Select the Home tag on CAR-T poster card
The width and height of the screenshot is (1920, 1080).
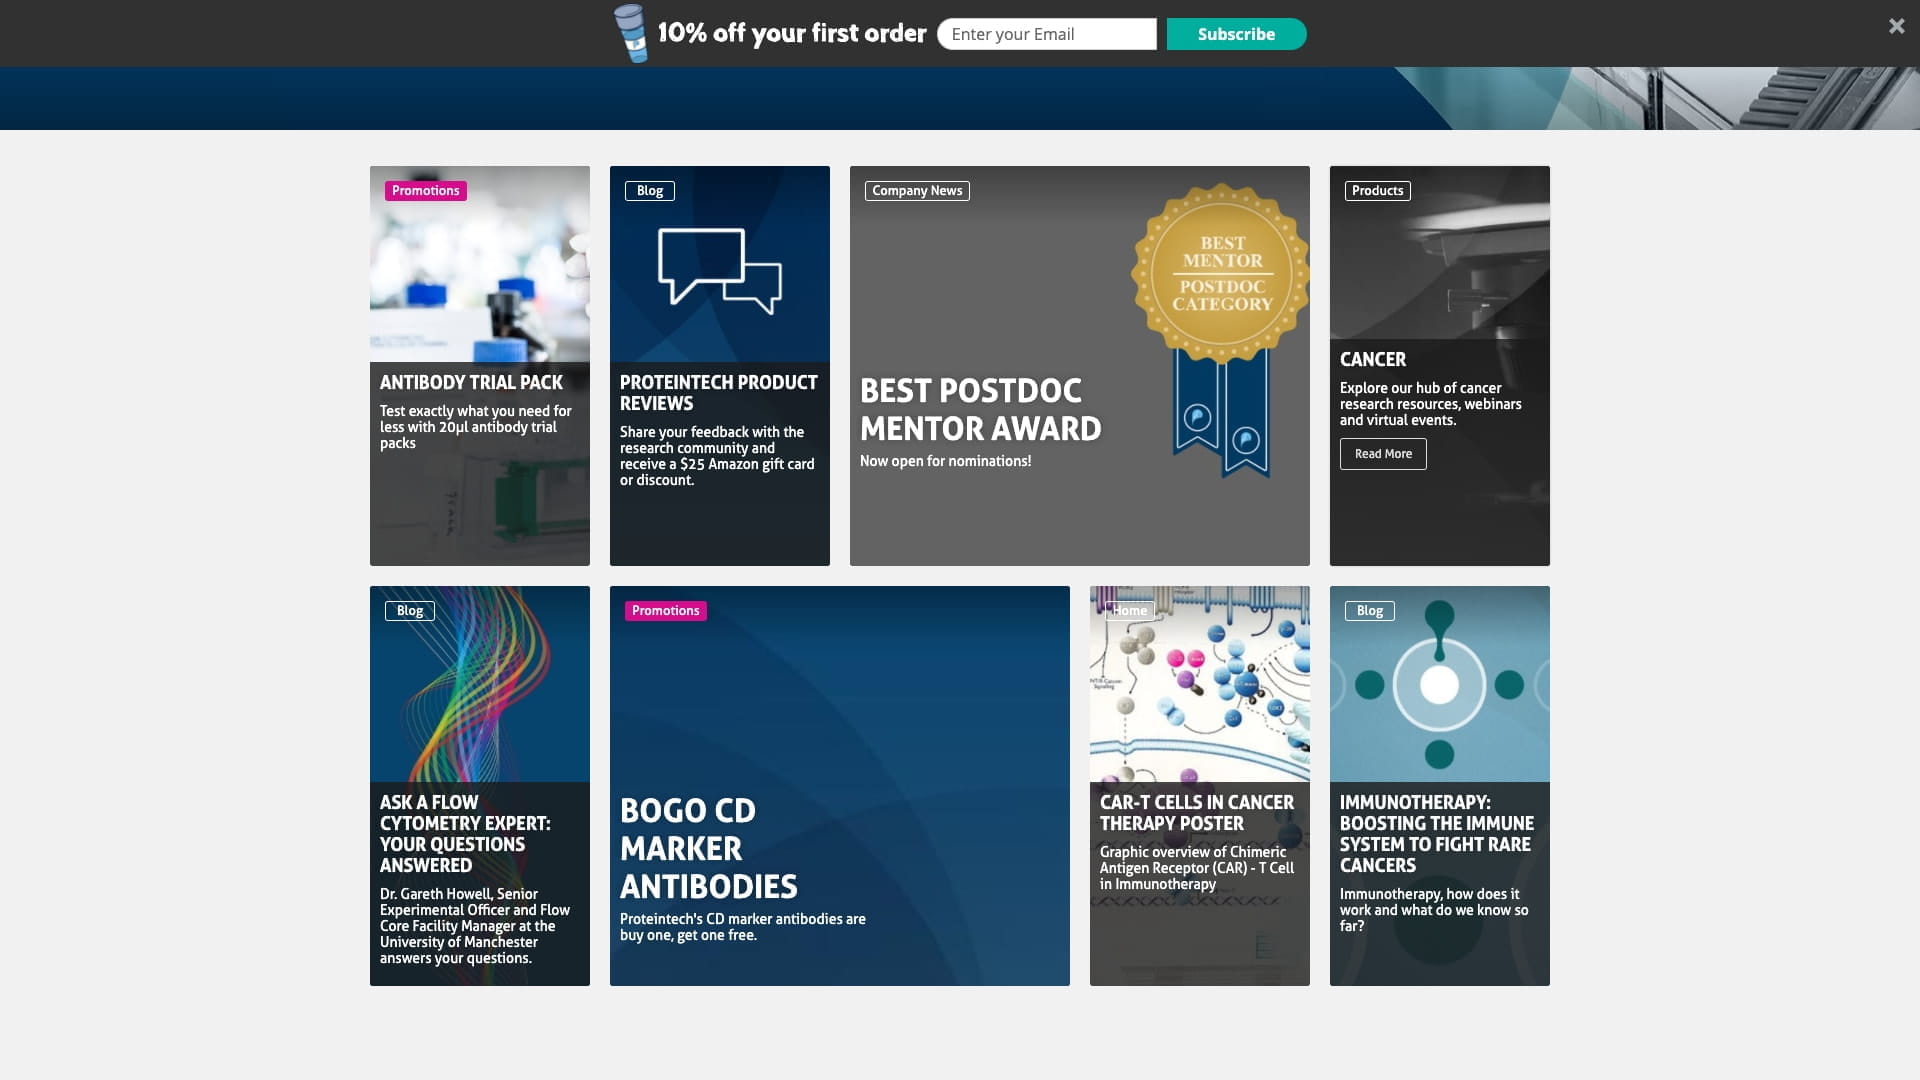[x=1130, y=611]
